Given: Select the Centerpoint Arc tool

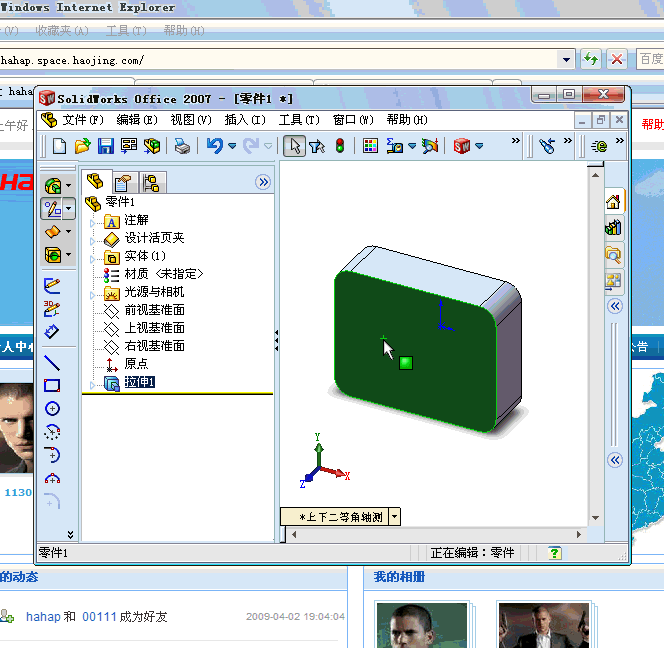Looking at the screenshot, I should [x=52, y=432].
